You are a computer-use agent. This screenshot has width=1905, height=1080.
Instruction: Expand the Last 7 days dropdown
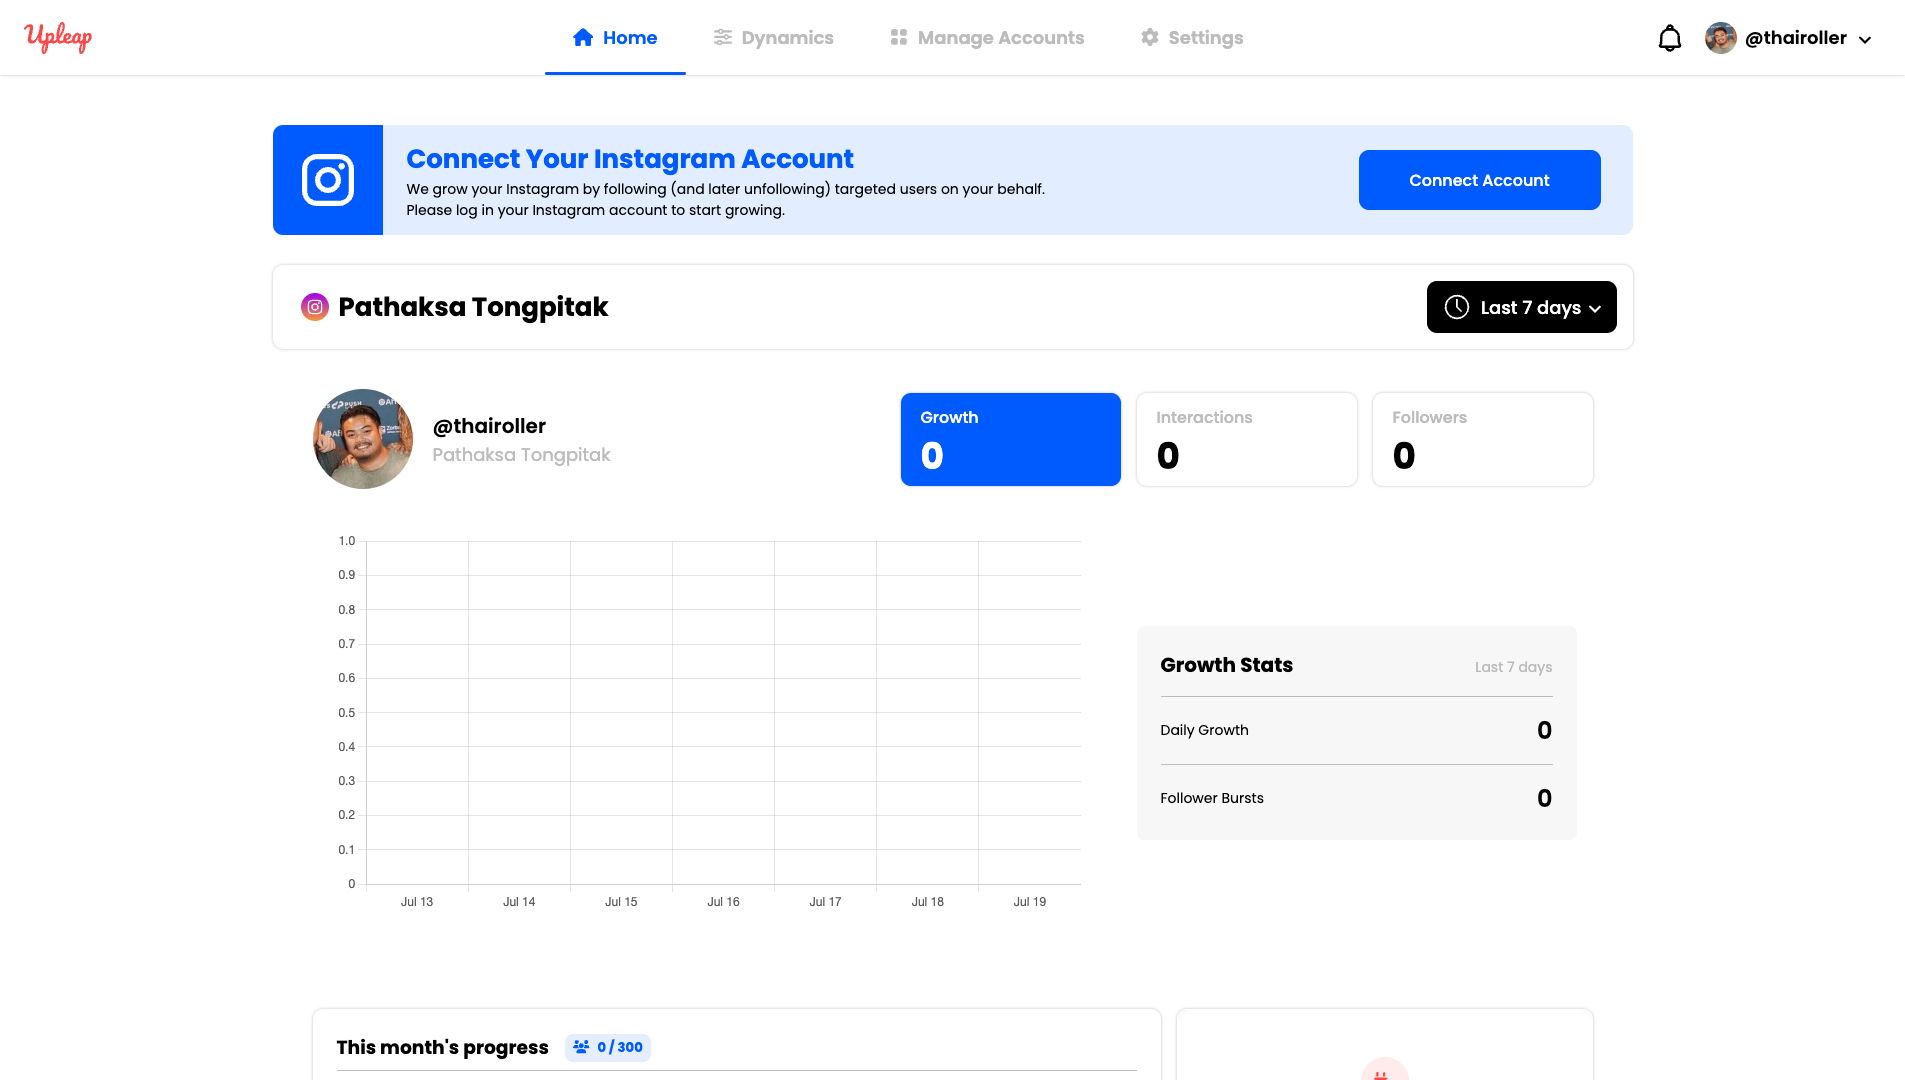coord(1521,307)
